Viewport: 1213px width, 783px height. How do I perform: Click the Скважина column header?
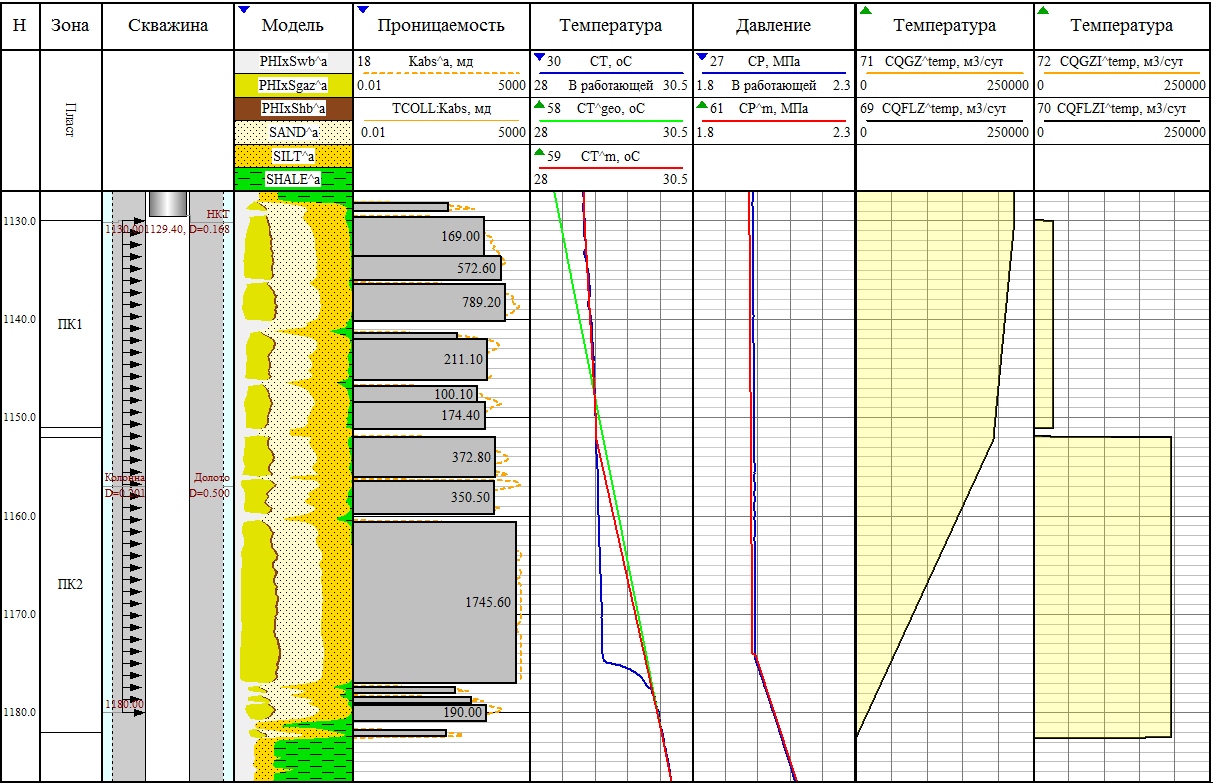click(x=168, y=25)
